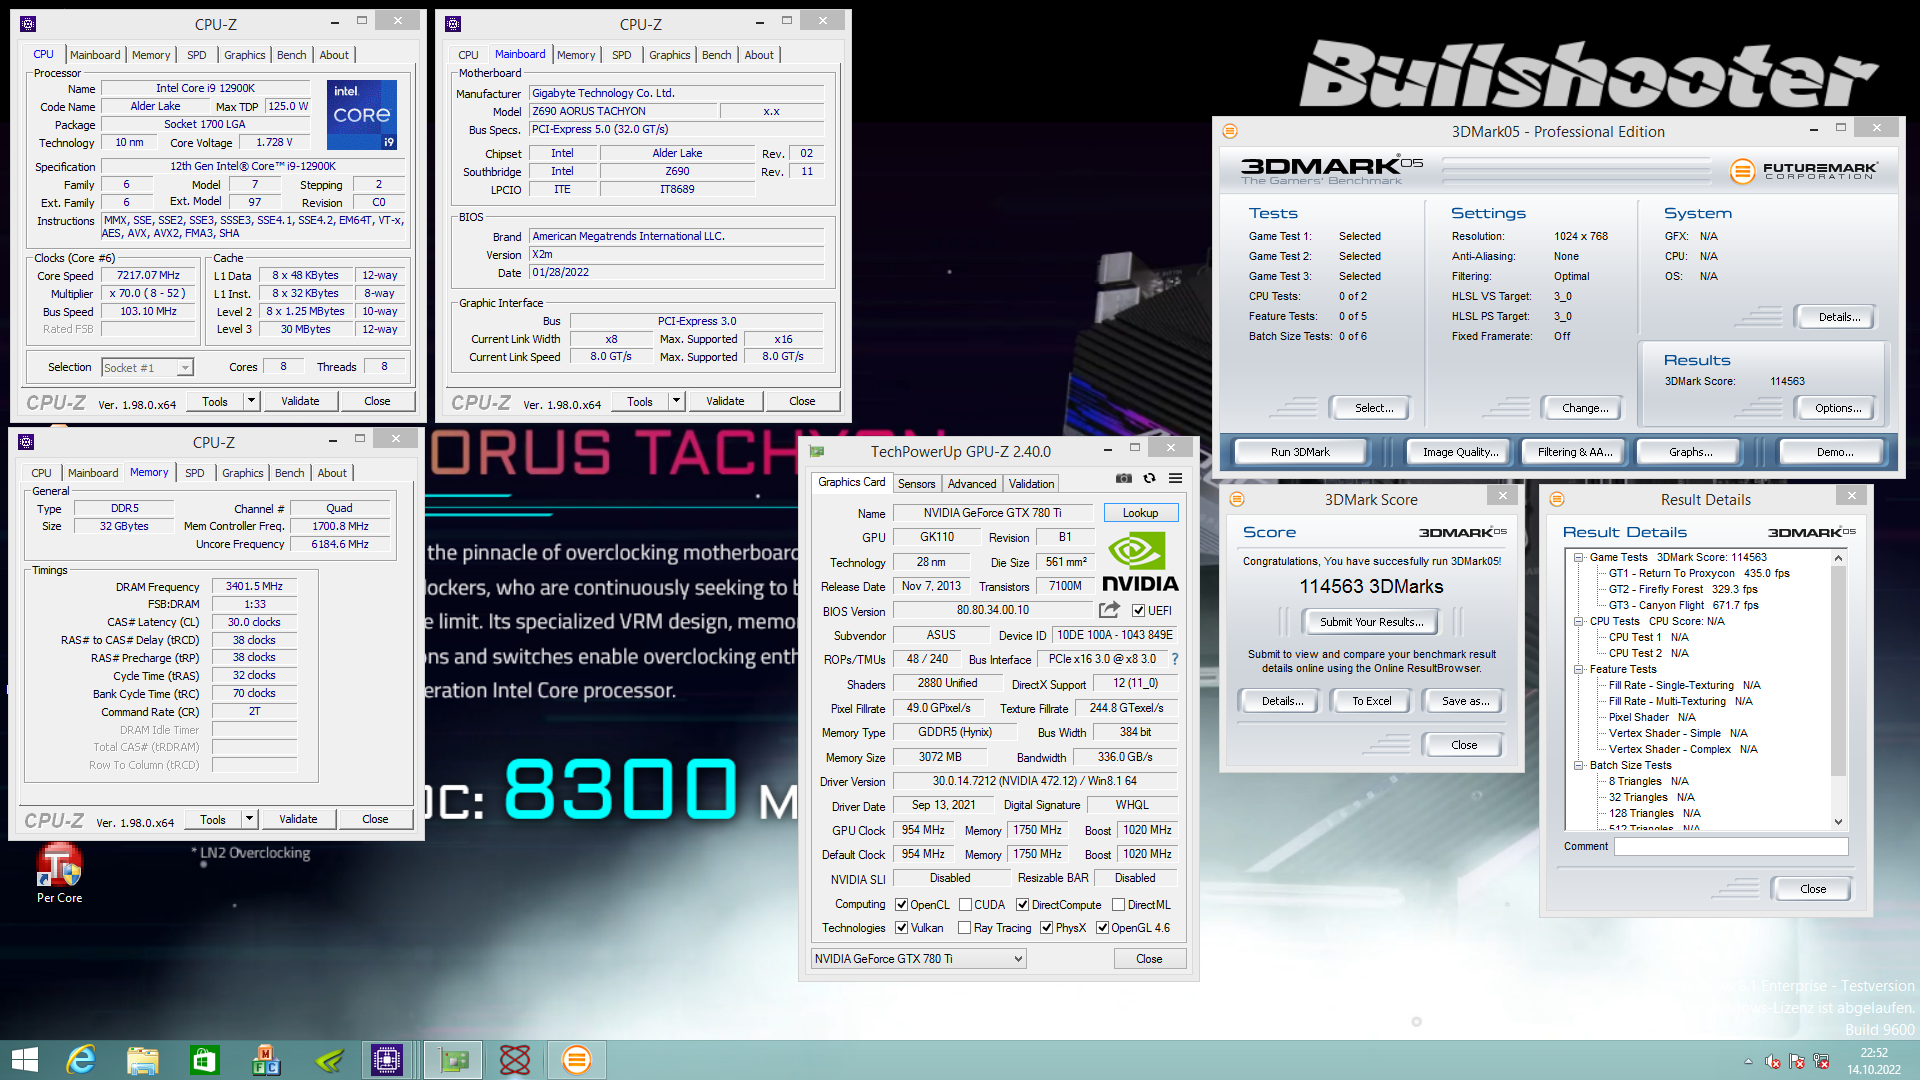Show hidden system tray icons arrow
Viewport: 1920px width, 1080px height.
1748,1061
